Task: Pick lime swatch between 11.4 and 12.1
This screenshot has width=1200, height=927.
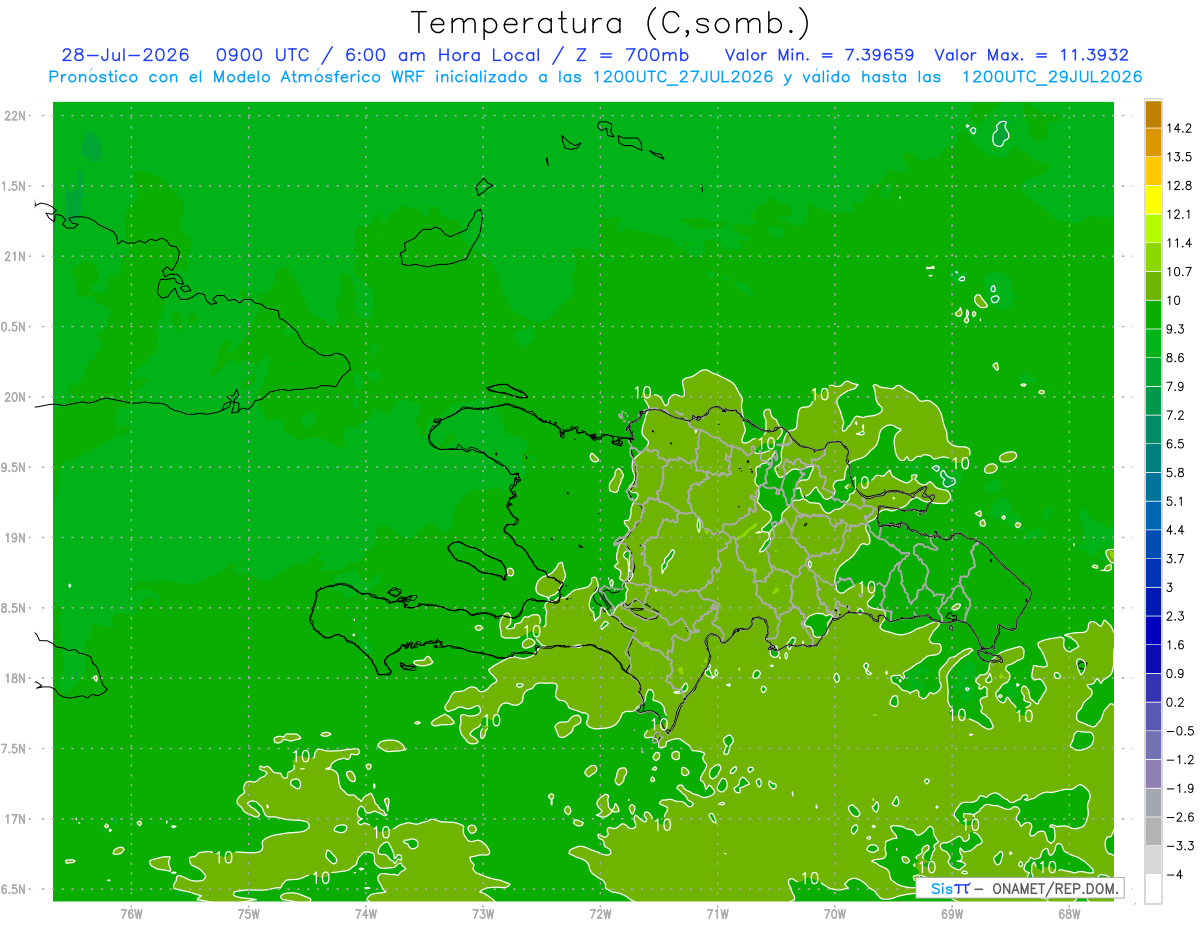Action: 1153,229
